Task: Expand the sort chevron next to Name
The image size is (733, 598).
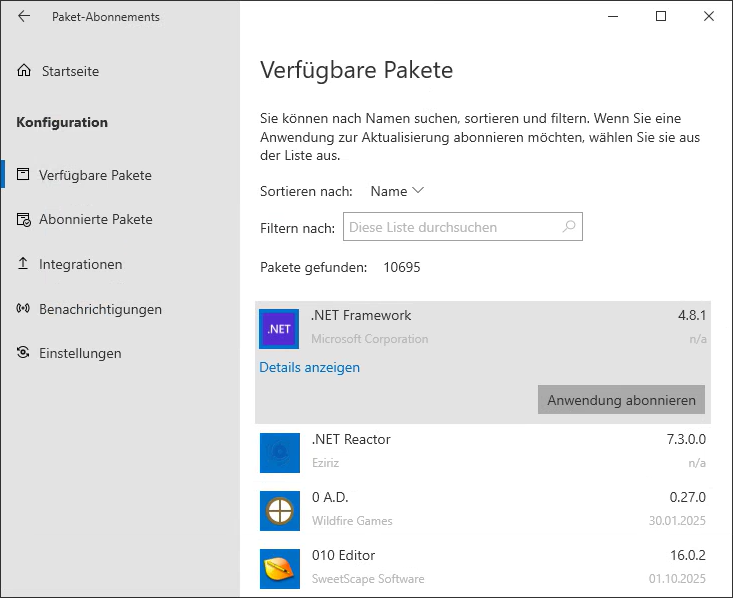Action: pos(418,191)
